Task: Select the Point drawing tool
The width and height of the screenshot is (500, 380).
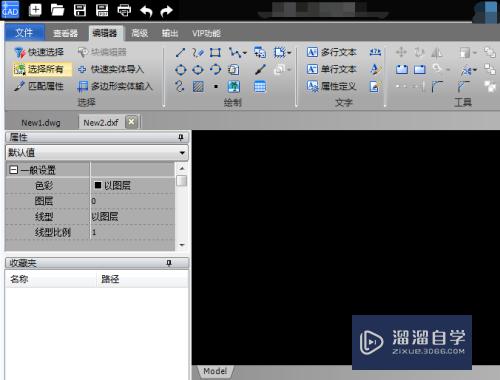Action: (x=216, y=87)
